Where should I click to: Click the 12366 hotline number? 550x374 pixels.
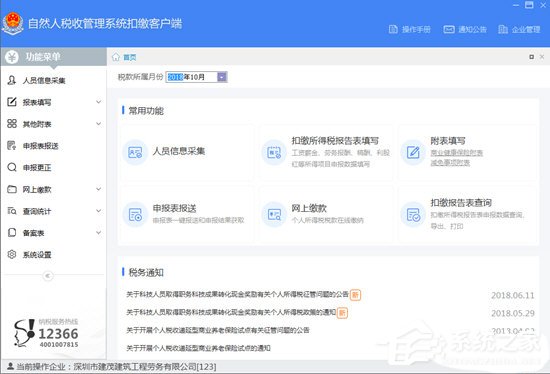pyautogui.click(x=58, y=334)
